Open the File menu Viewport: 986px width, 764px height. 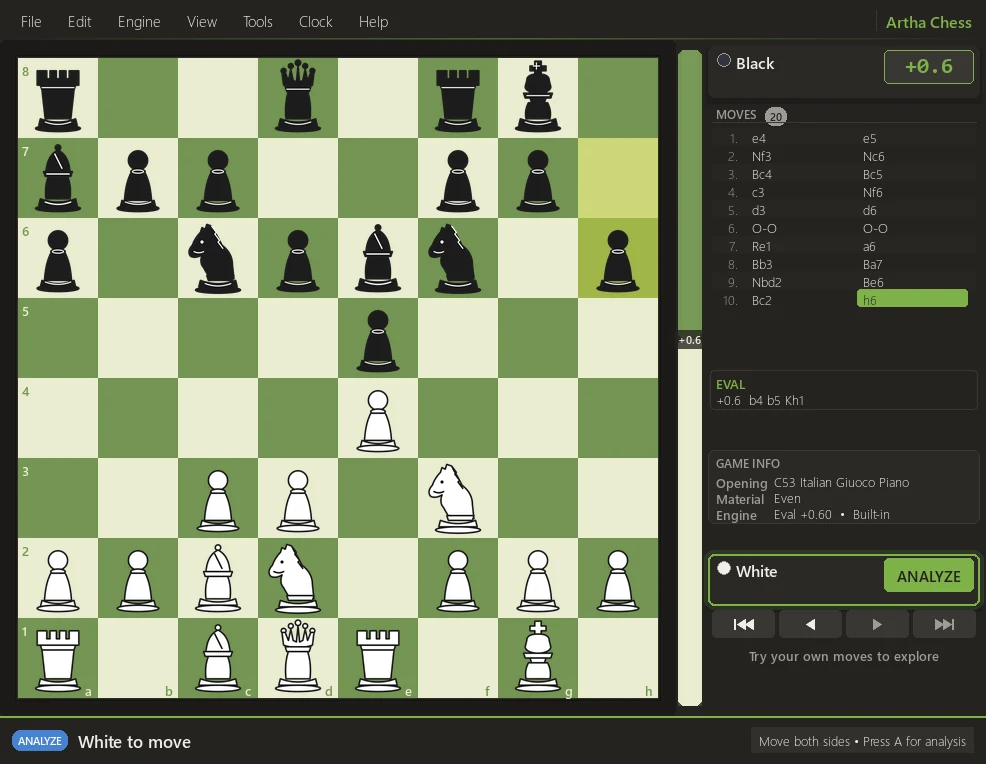[31, 22]
